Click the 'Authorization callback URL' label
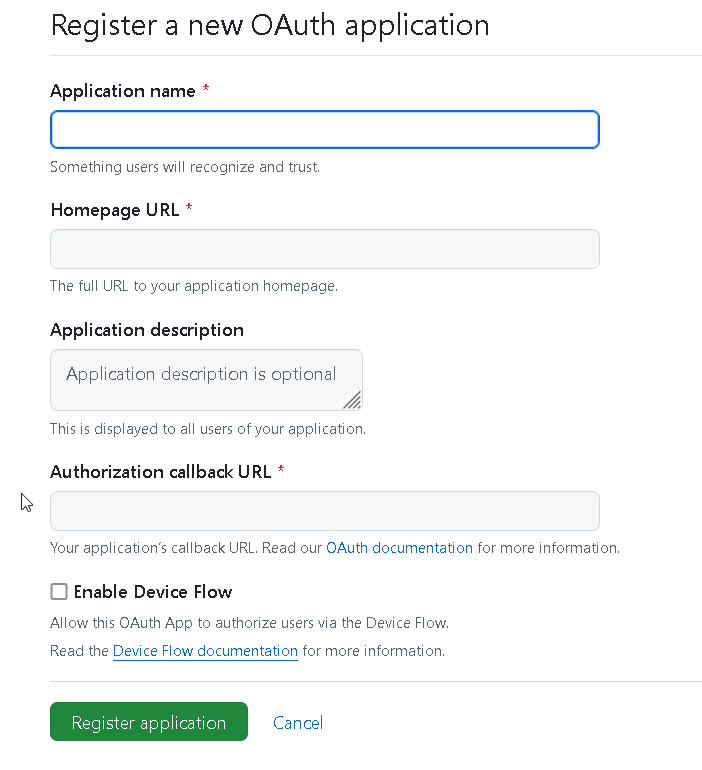 [x=161, y=472]
